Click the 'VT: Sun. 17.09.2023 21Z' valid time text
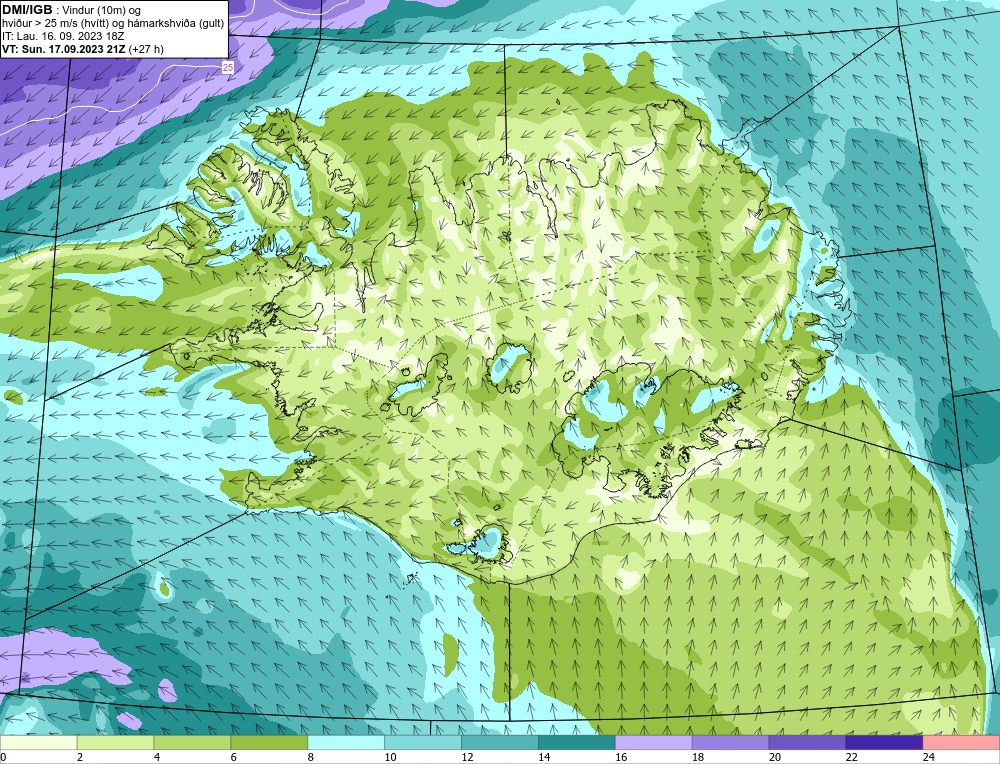1000x764 pixels. coord(64,49)
